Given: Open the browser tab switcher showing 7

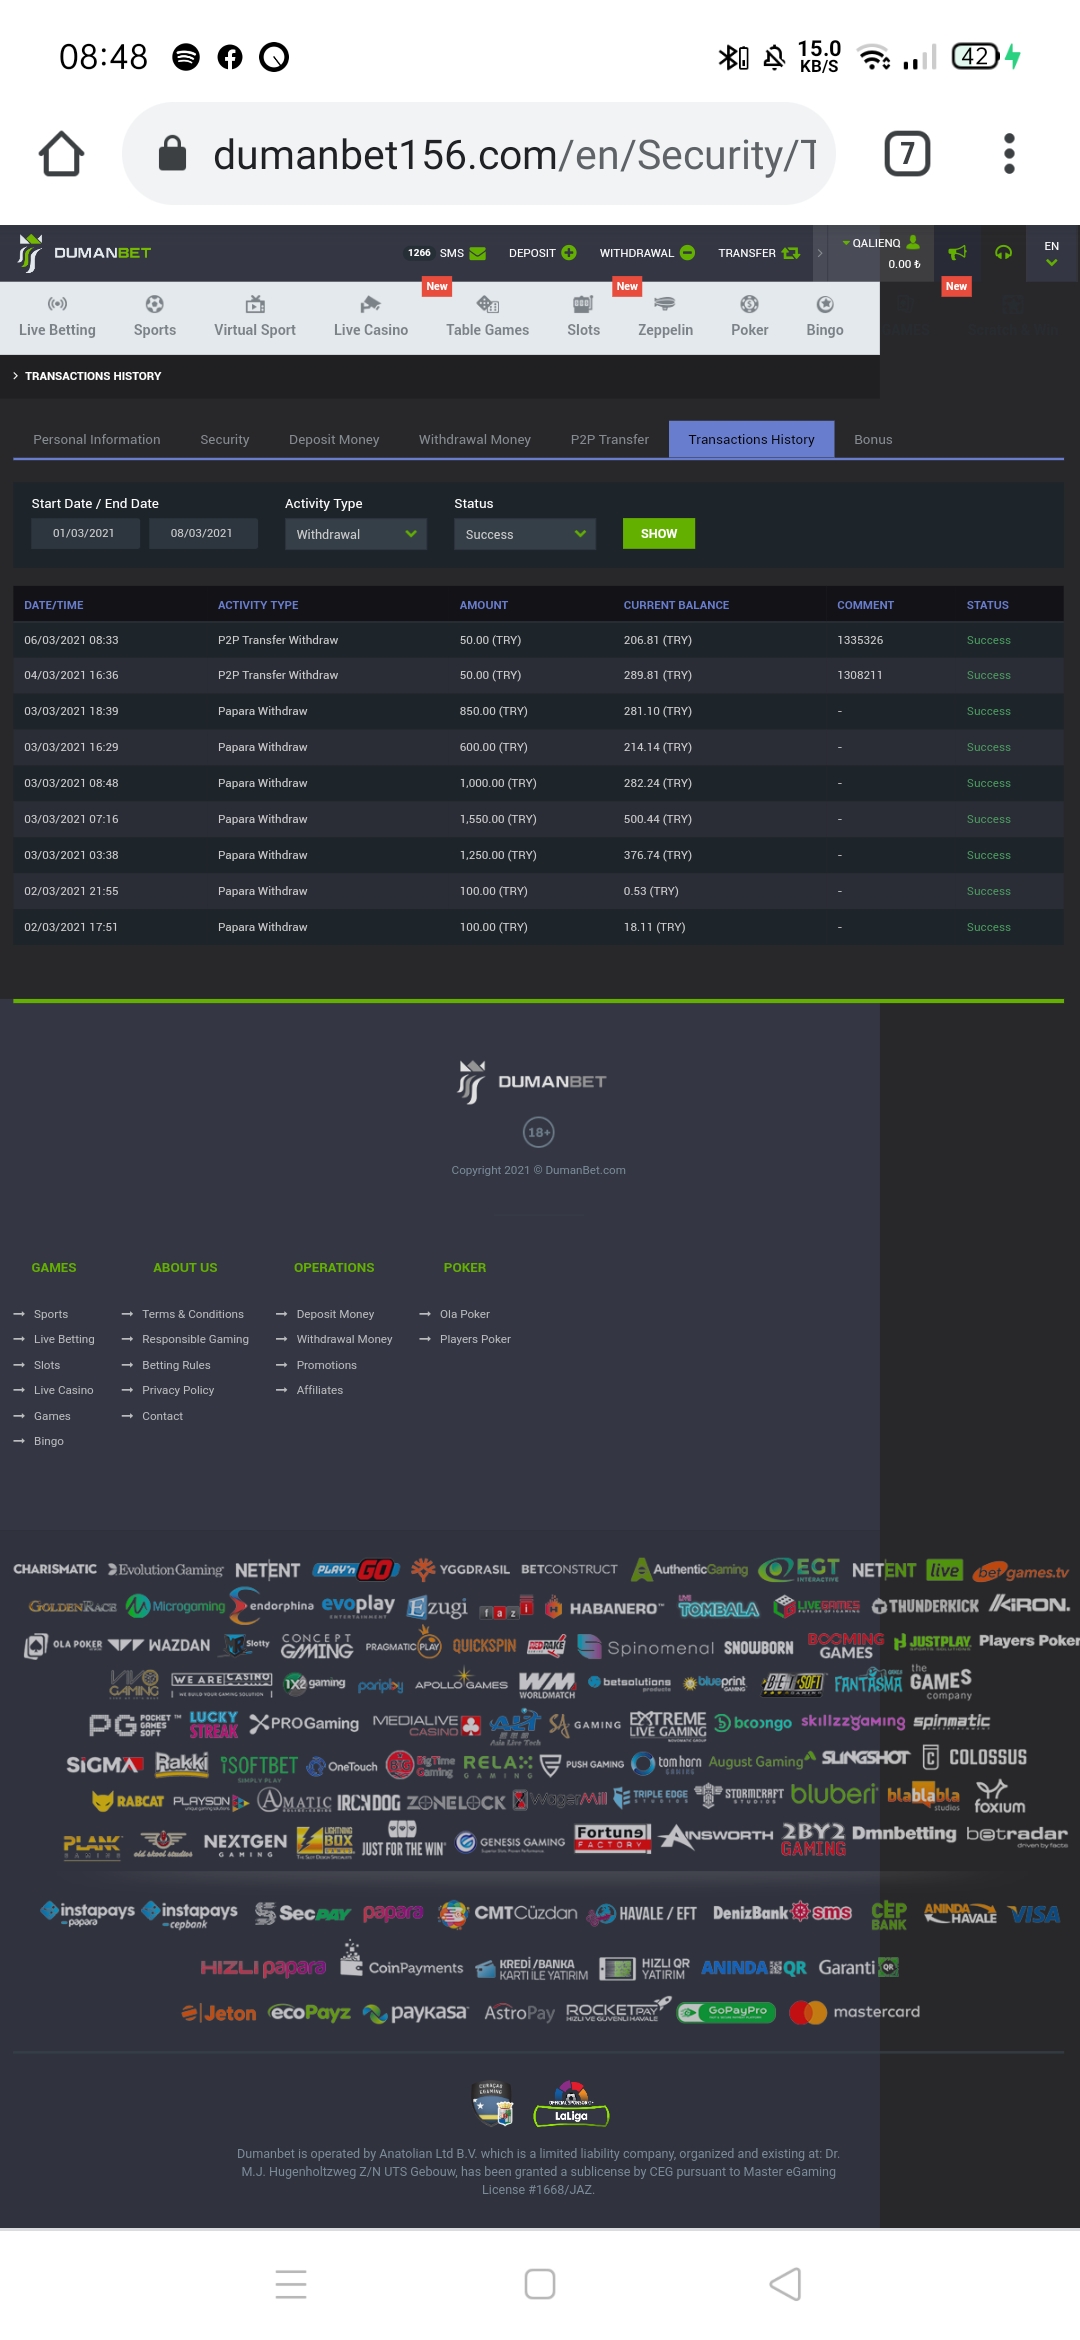Looking at the screenshot, I should [x=907, y=154].
